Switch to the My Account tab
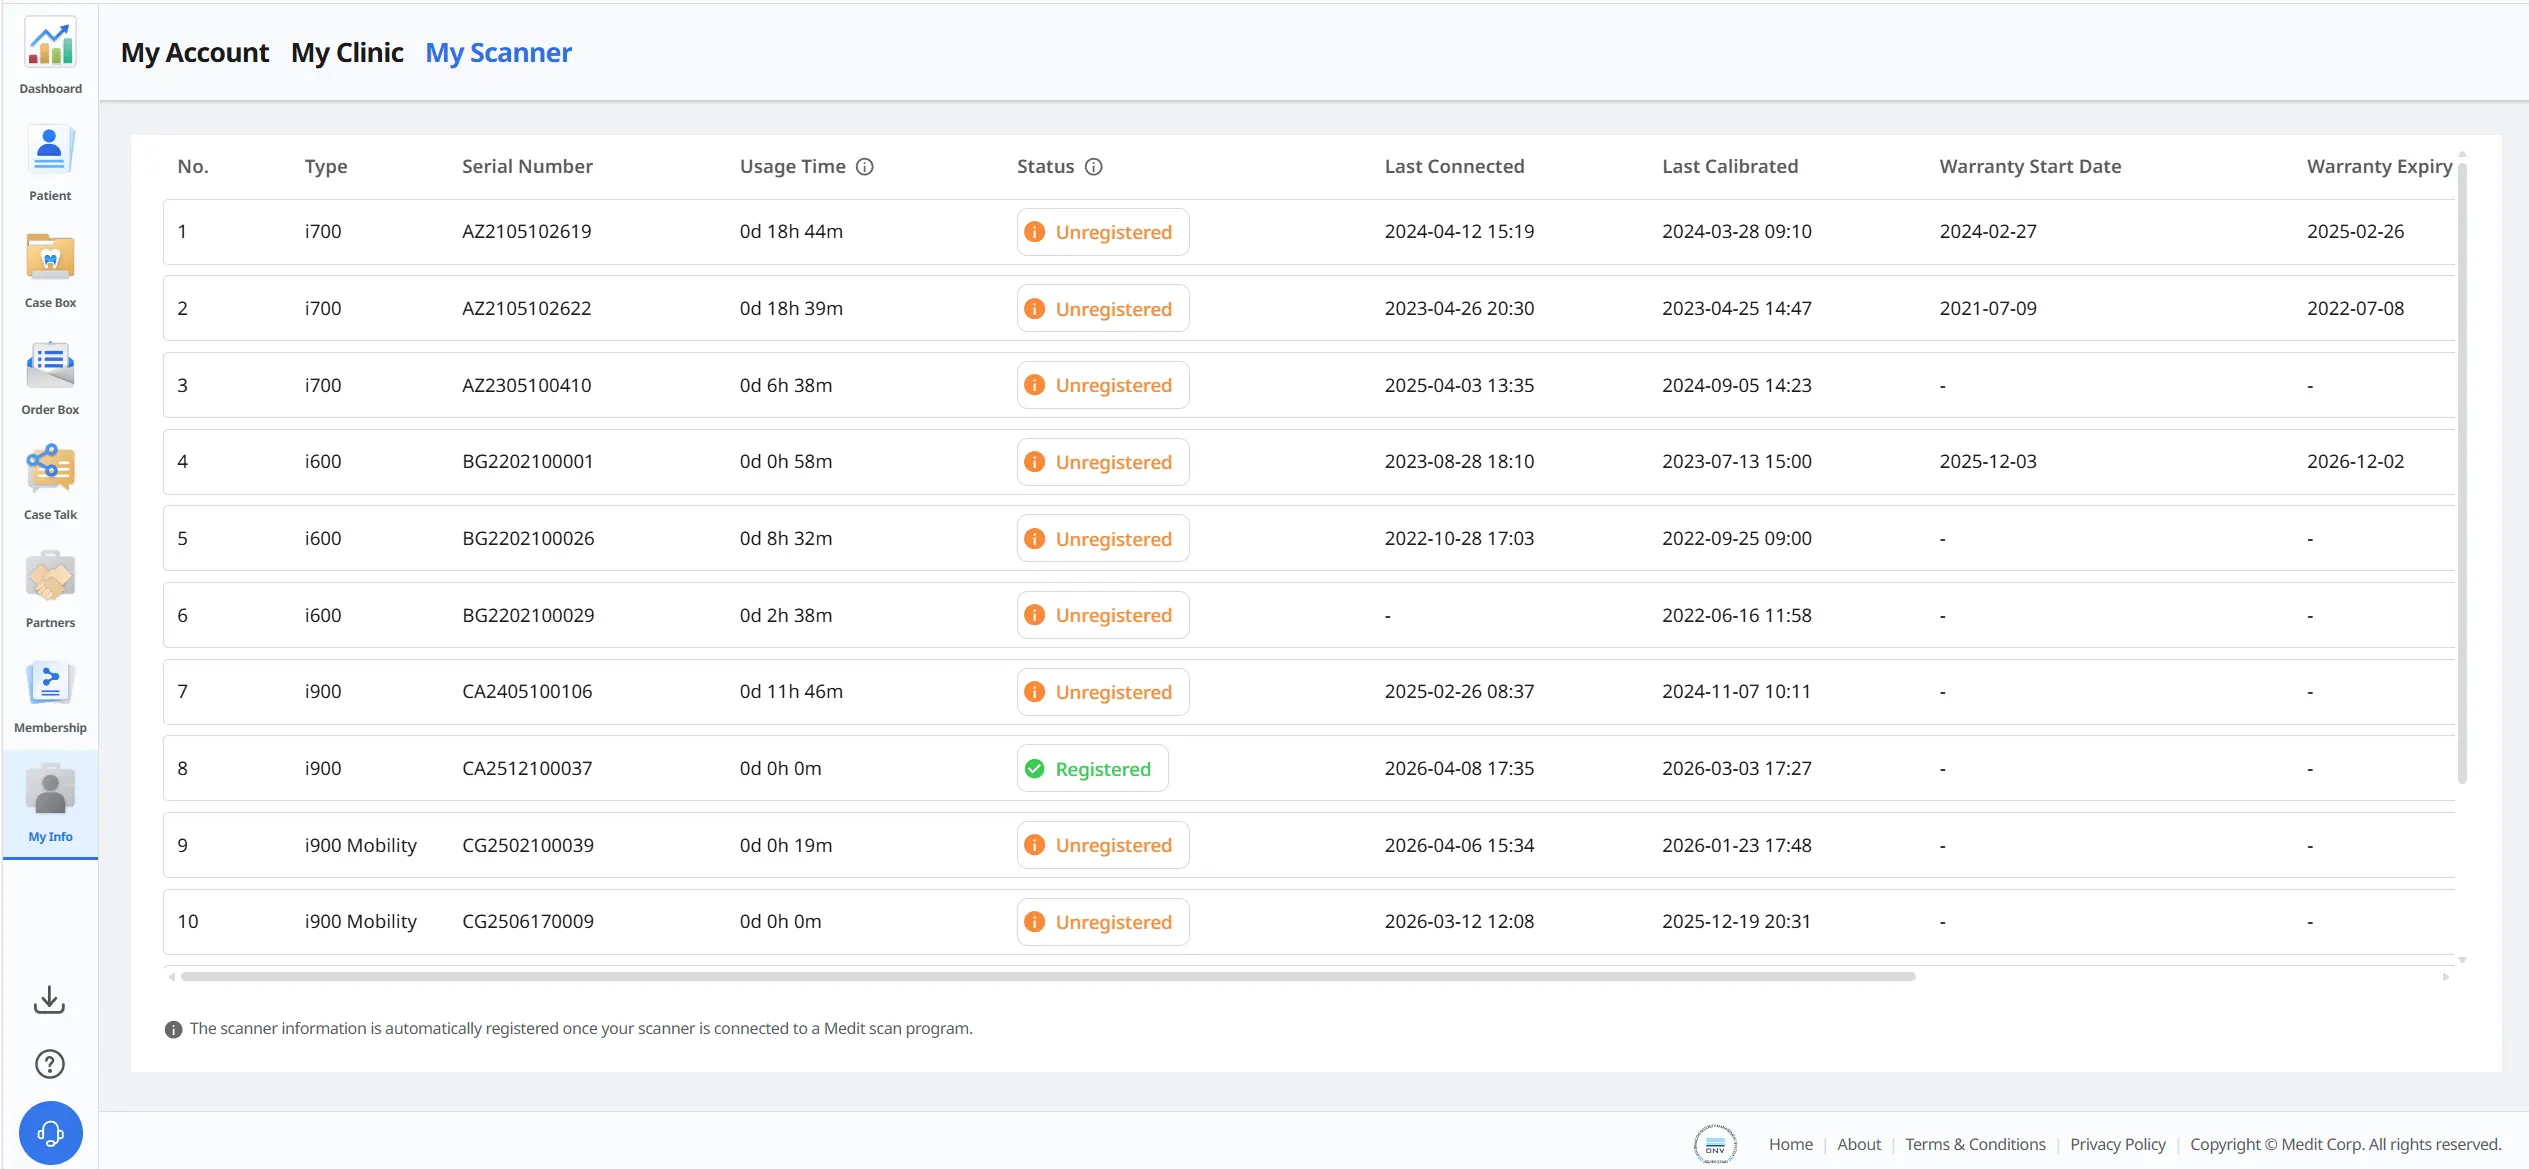This screenshot has width=2529, height=1169. (195, 53)
